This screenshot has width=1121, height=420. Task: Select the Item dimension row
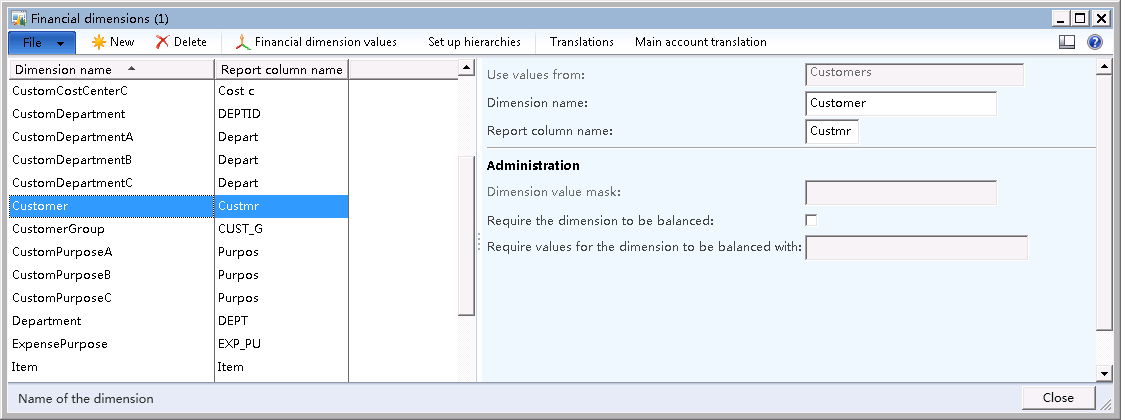[x=179, y=366]
